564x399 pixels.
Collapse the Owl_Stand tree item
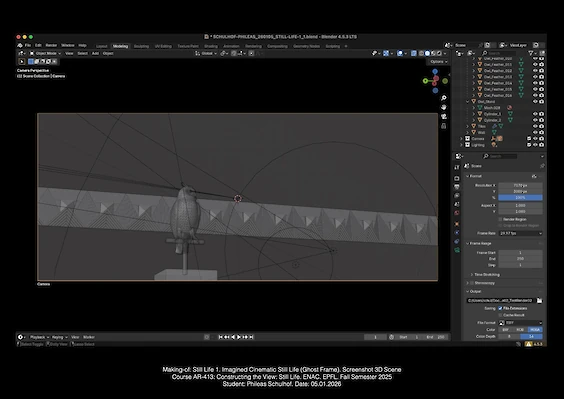pyautogui.click(x=468, y=101)
